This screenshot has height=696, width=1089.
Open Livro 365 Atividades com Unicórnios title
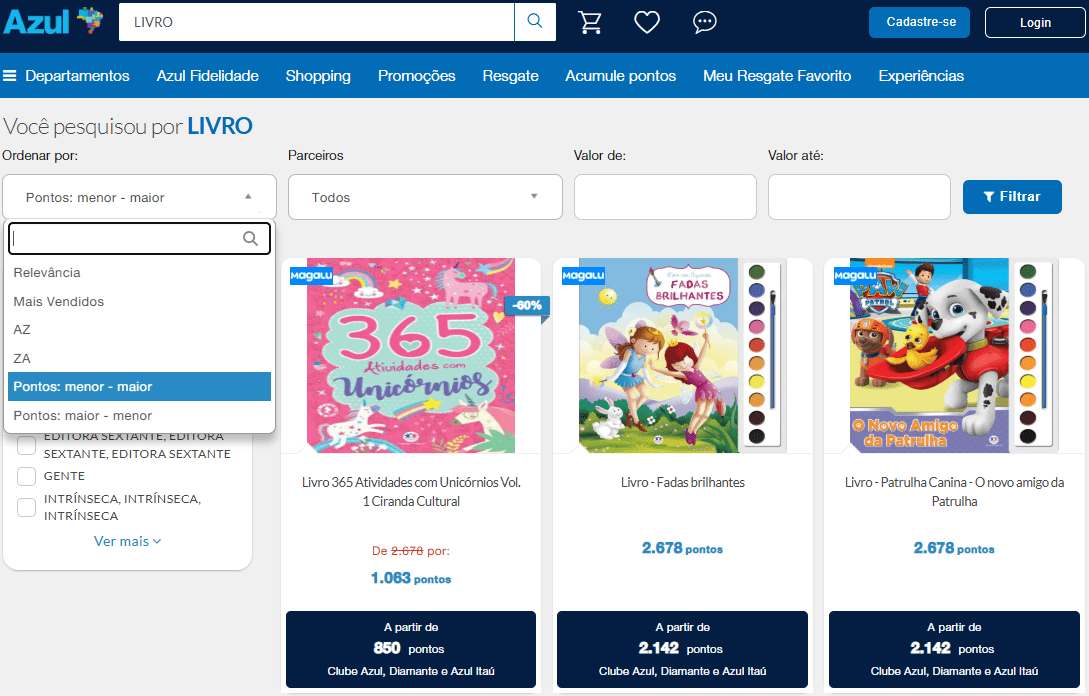411,492
